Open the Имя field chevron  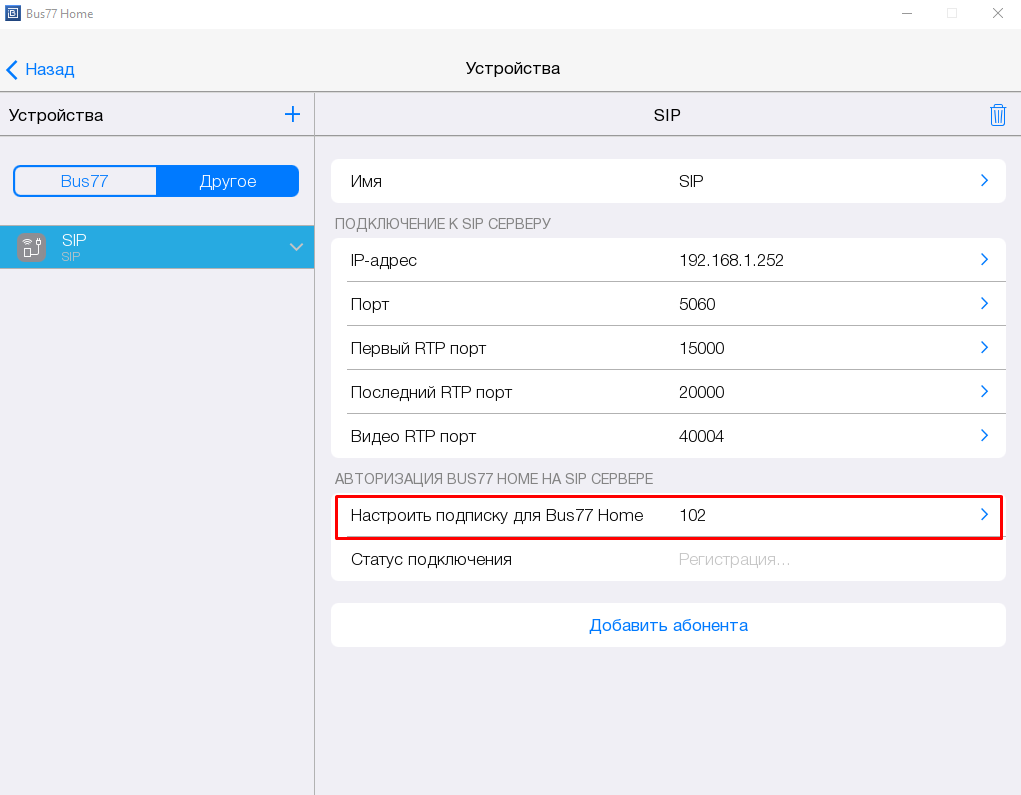coord(984,181)
